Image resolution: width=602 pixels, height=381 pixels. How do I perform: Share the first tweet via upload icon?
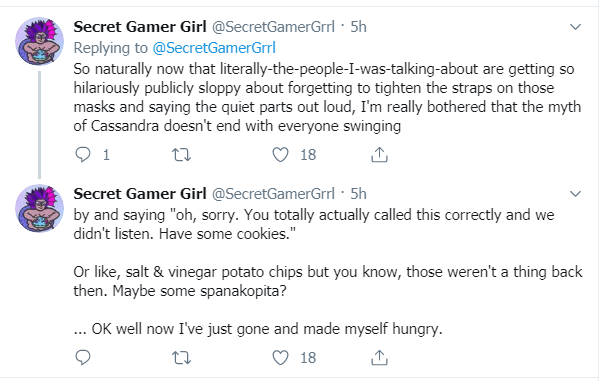(x=379, y=155)
